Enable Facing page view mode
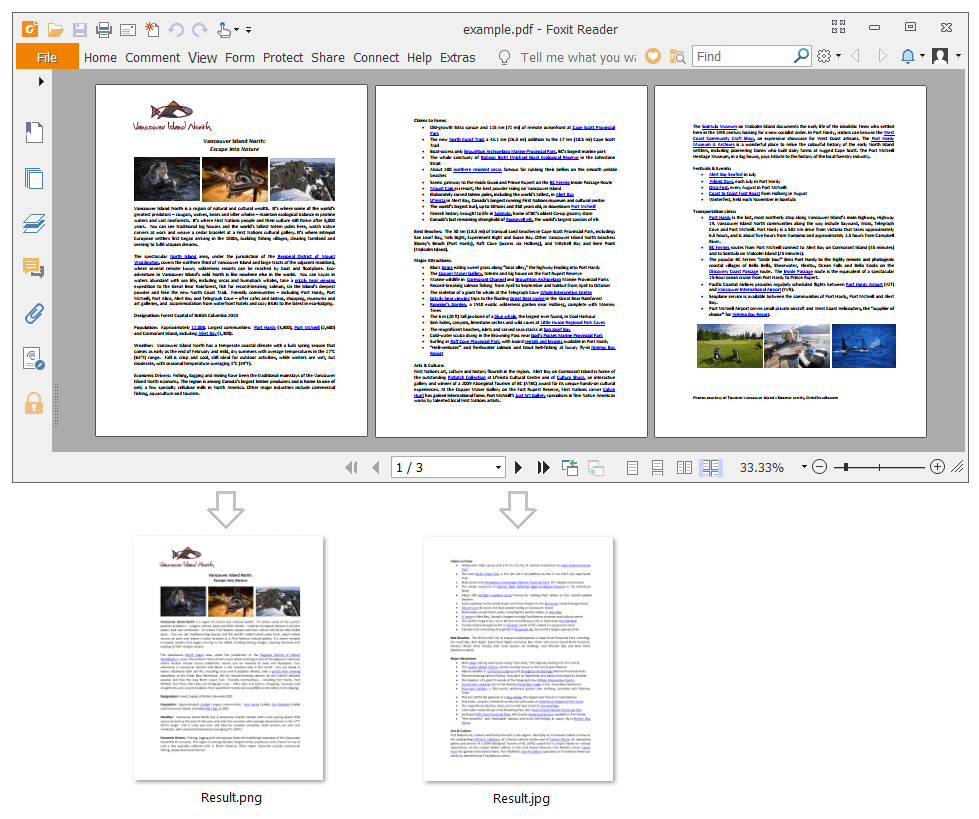This screenshot has width=979, height=819. point(684,466)
